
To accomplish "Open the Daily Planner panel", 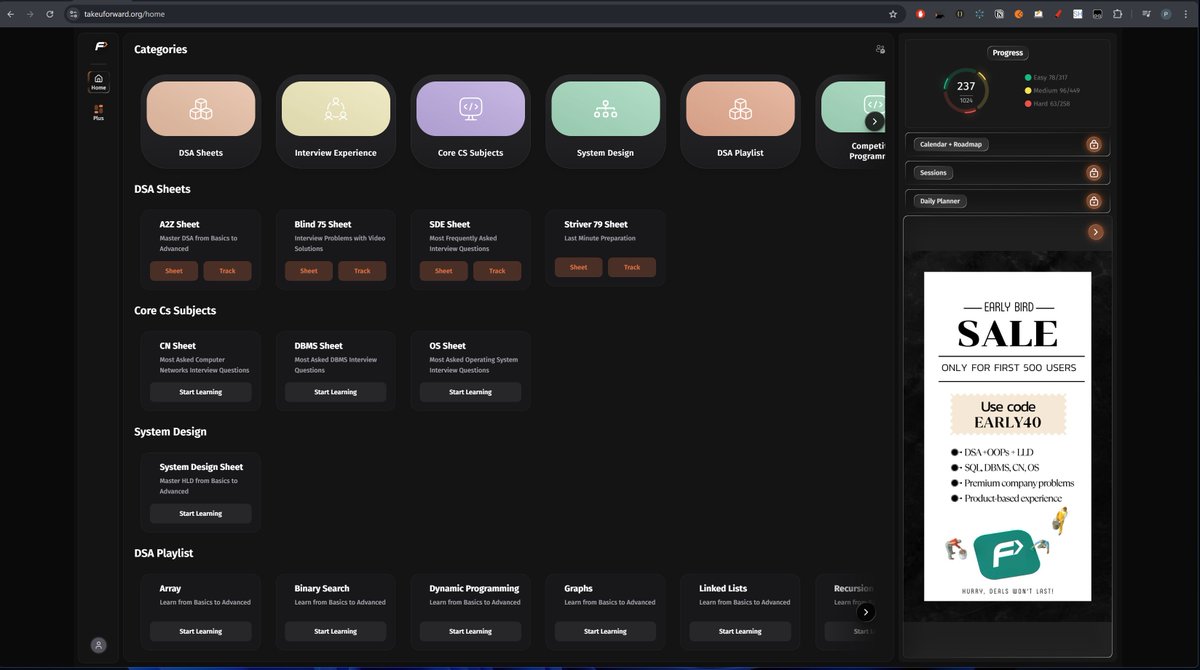I will click(x=1007, y=201).
